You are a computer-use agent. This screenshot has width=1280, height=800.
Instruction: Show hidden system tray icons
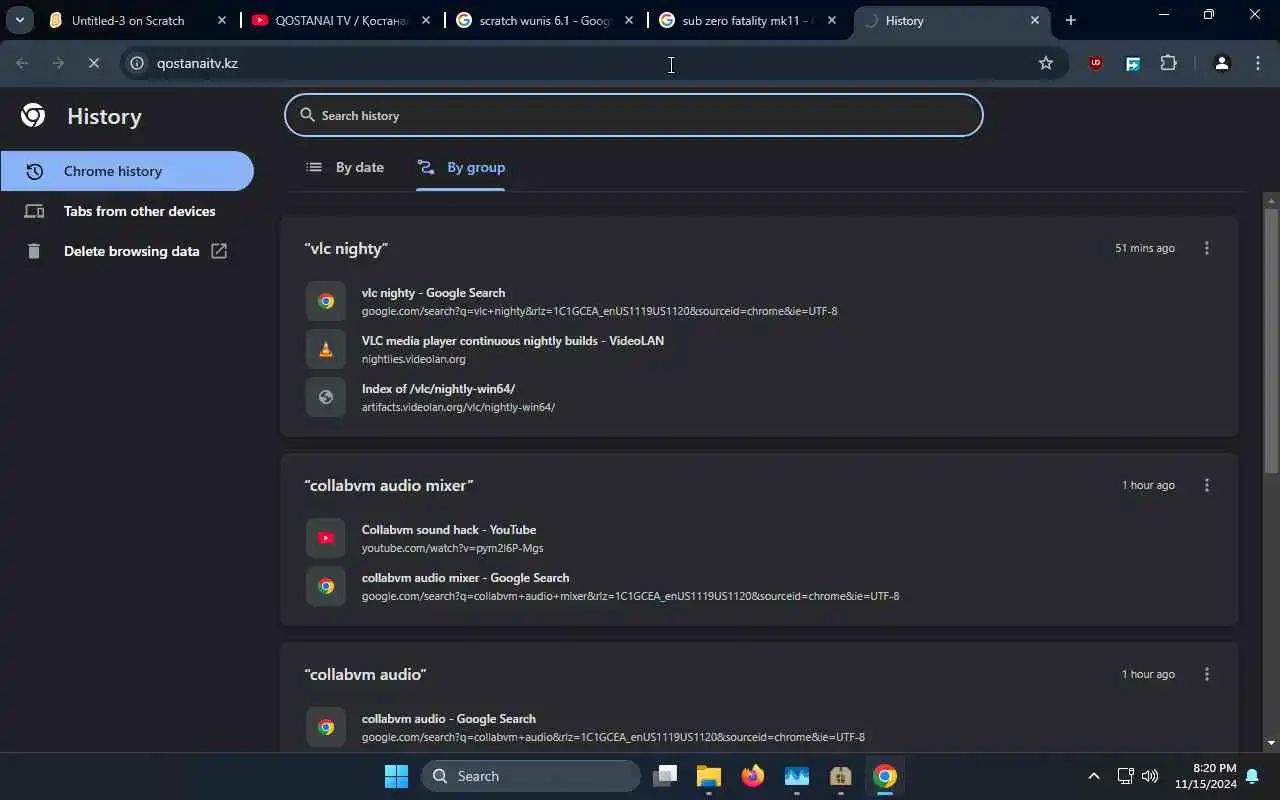tap(1094, 776)
